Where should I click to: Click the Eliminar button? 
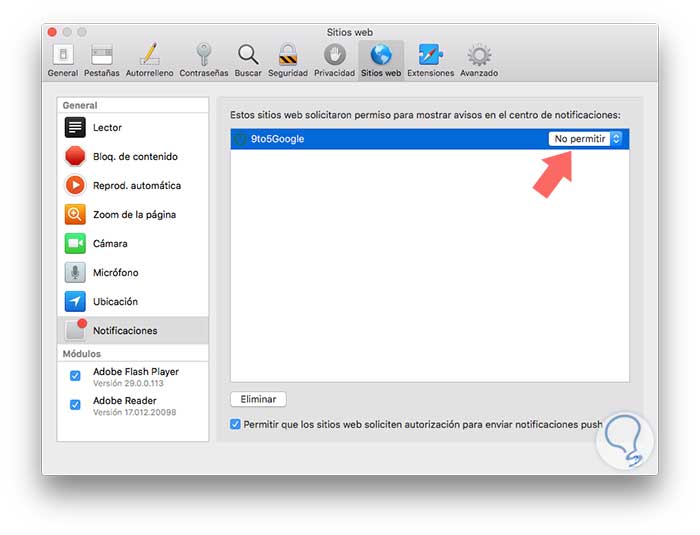(x=258, y=399)
